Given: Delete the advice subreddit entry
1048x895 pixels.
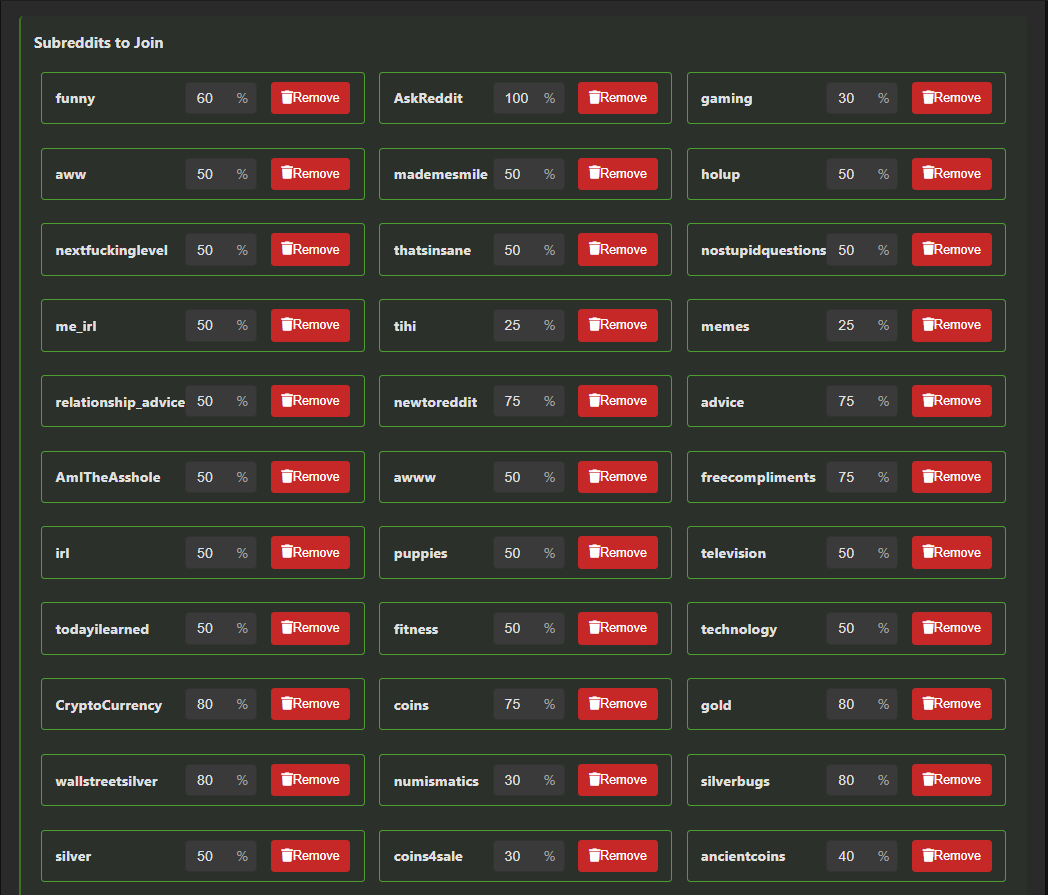Looking at the screenshot, I should point(952,401).
